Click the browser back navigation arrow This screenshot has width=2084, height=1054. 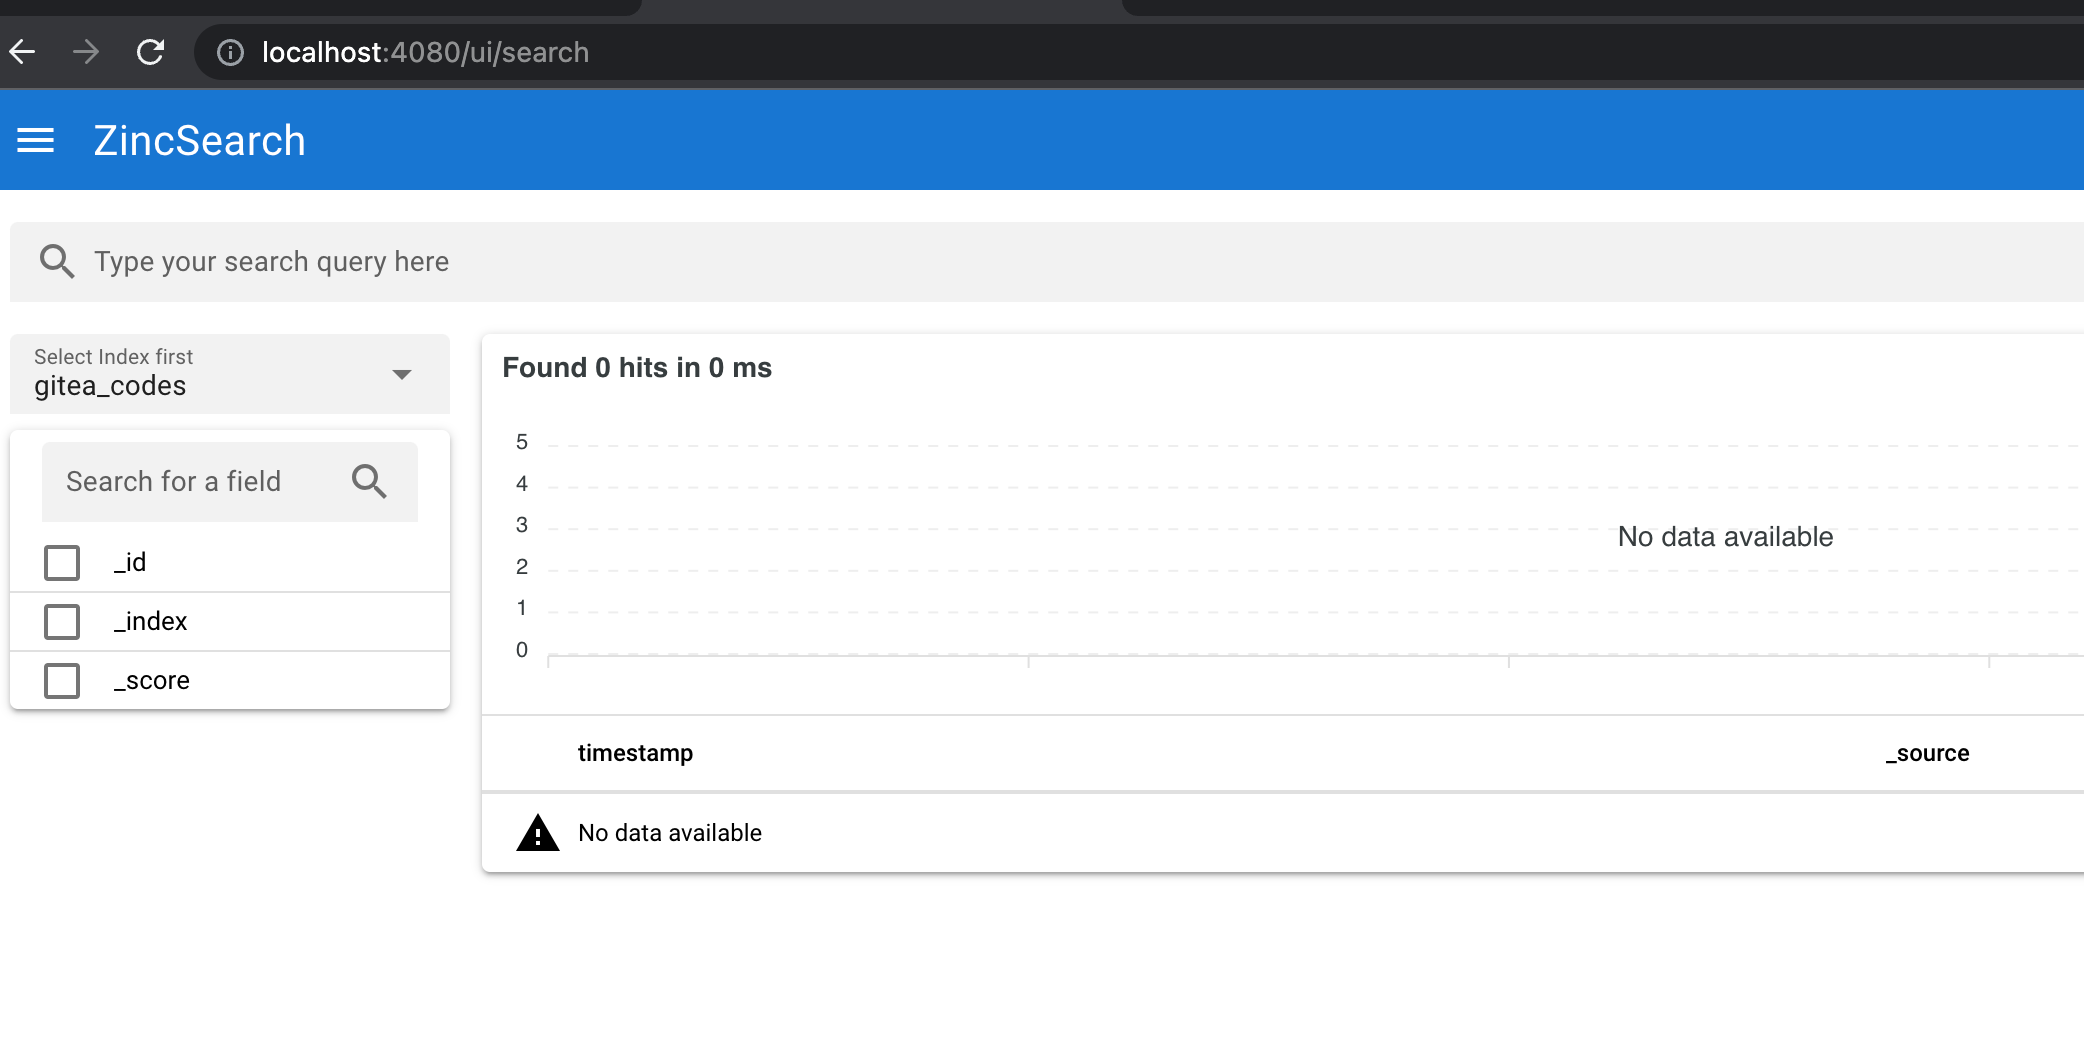[x=22, y=52]
